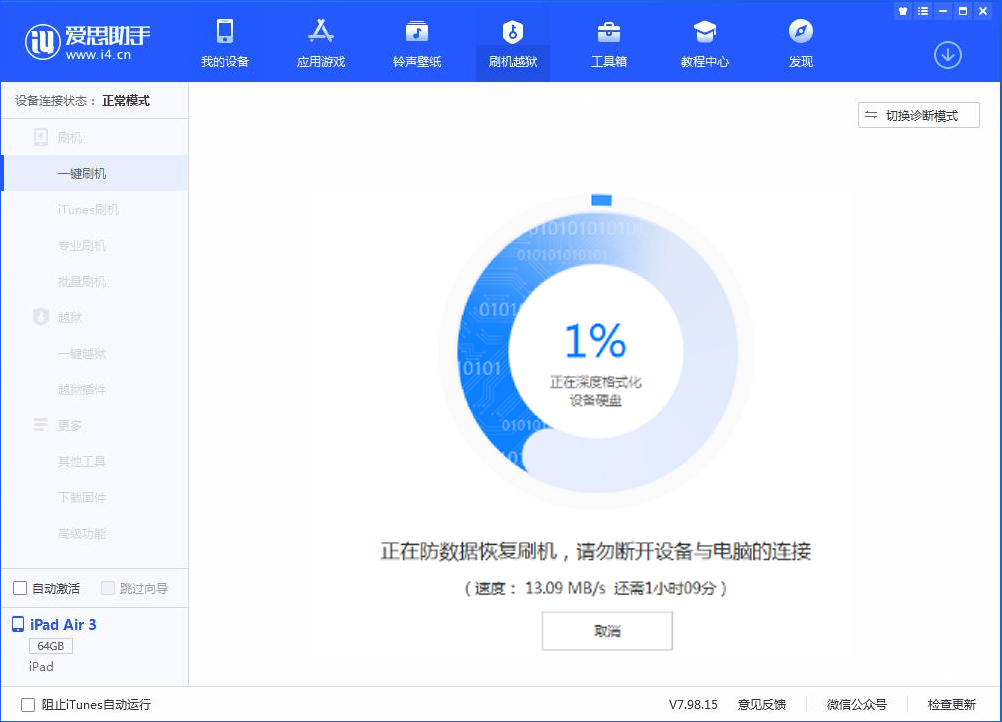The height and width of the screenshot is (722, 1002).
Task: Click the blue download arrow icon
Action: 947,55
